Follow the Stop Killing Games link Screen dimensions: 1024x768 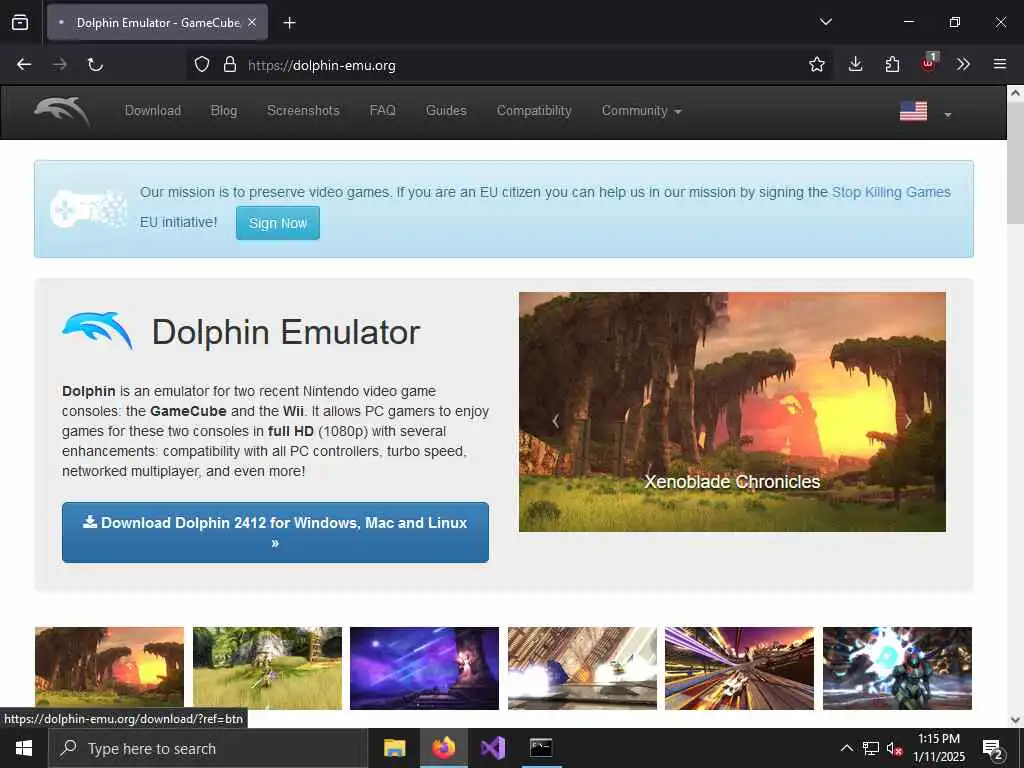point(891,193)
